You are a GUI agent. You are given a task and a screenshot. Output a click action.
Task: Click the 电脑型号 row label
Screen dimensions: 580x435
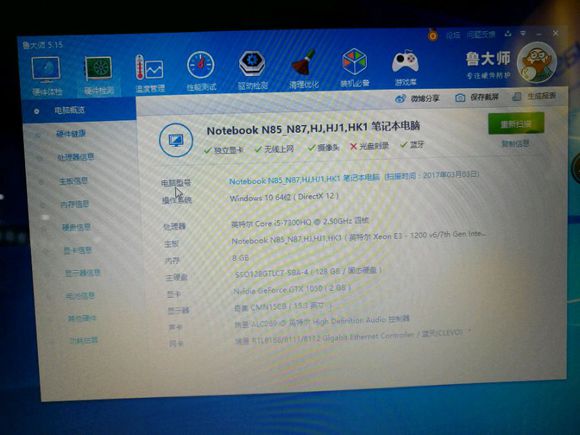coord(176,183)
